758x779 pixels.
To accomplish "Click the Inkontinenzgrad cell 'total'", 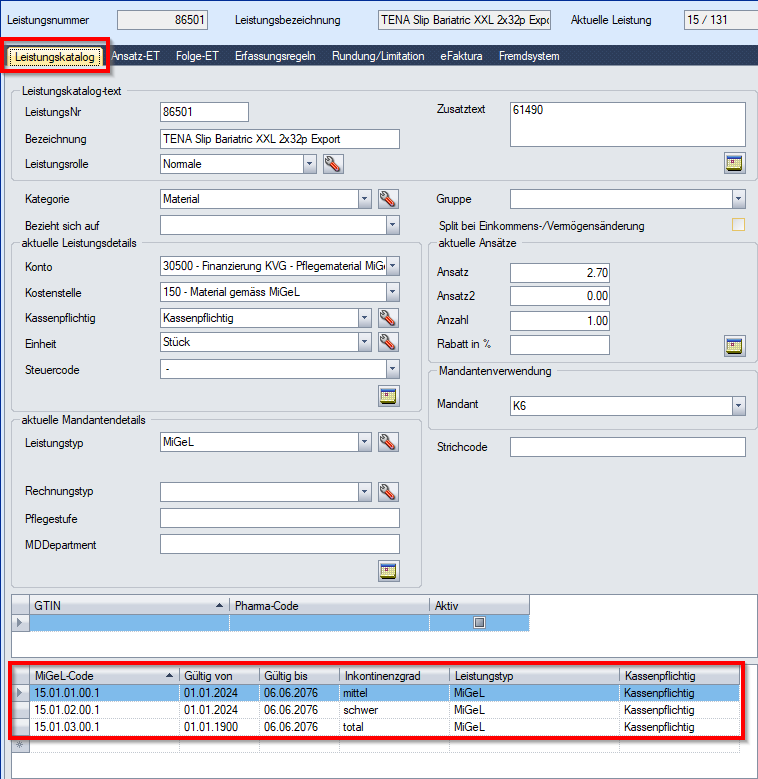I will pyautogui.click(x=394, y=727).
